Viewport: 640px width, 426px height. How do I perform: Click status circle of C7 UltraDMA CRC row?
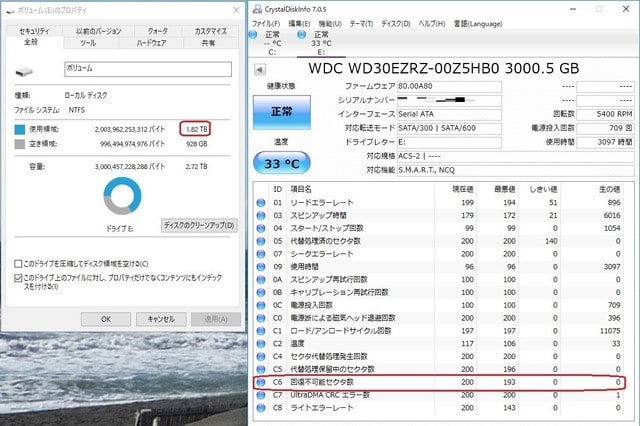[261, 395]
